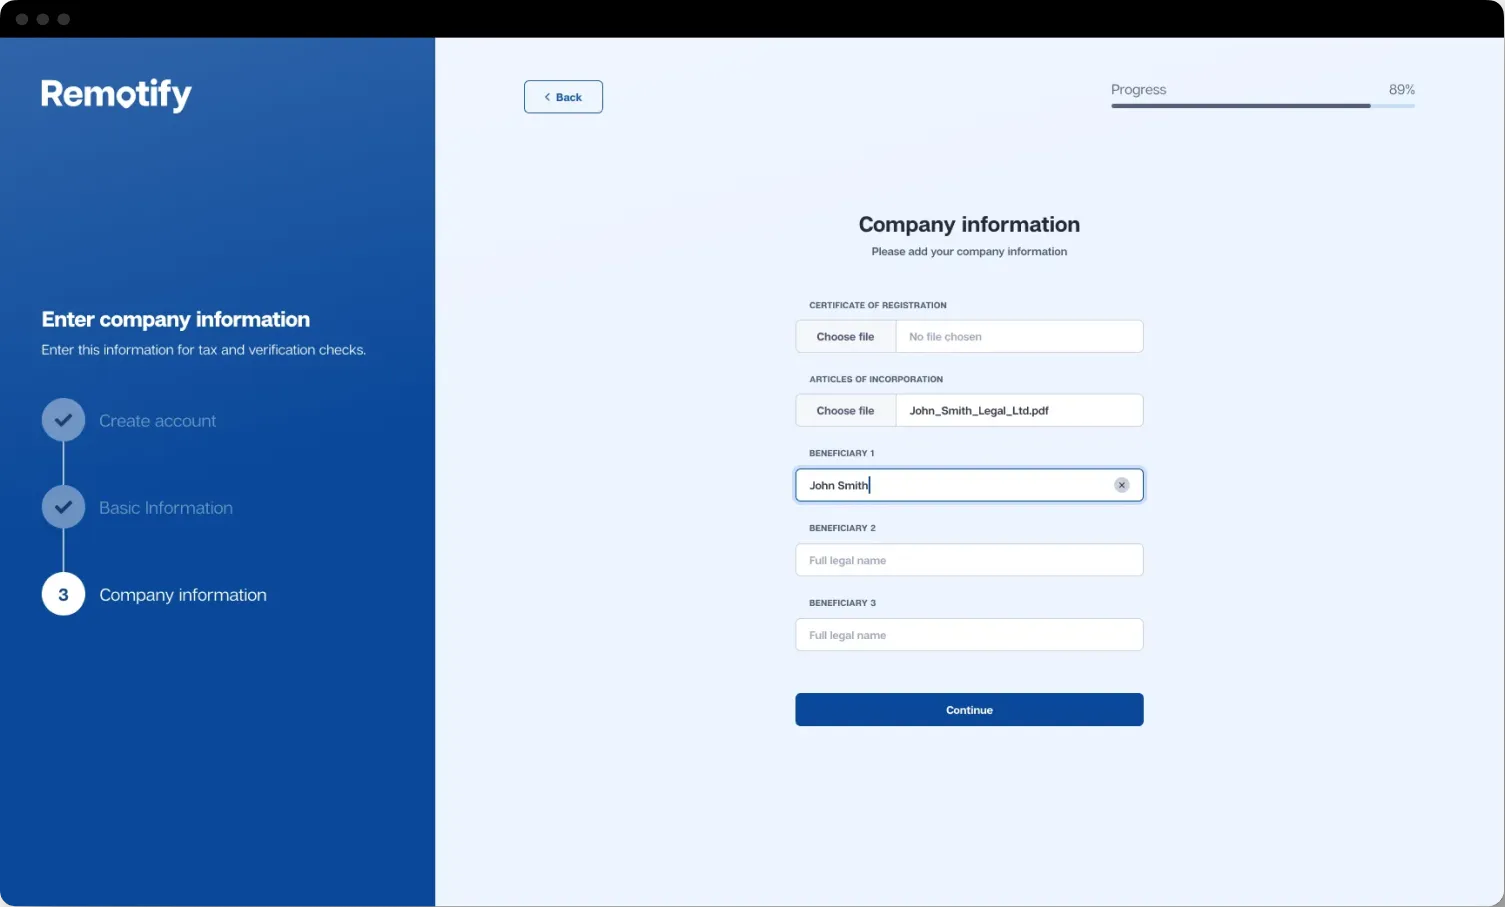Click the Basic Information checkmark icon
Viewport: 1505px width, 907px height.
63,508
